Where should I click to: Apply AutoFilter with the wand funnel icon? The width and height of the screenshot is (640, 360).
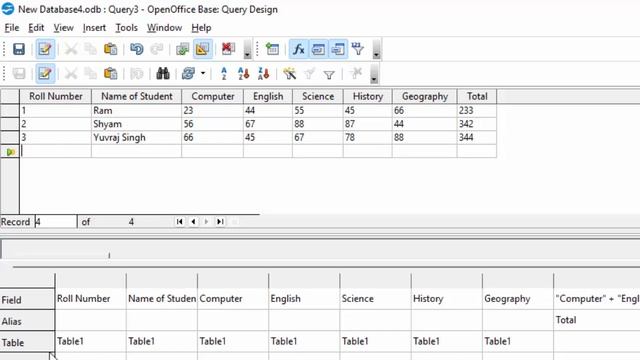(x=289, y=74)
